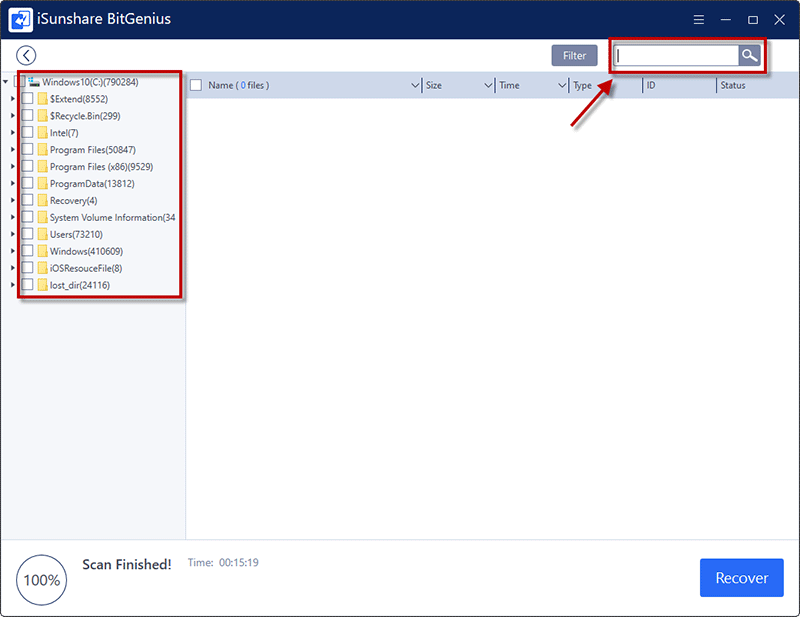Check the Program Files(50847) checkbox
Viewport: 800px width, 617px height.
tap(28, 149)
